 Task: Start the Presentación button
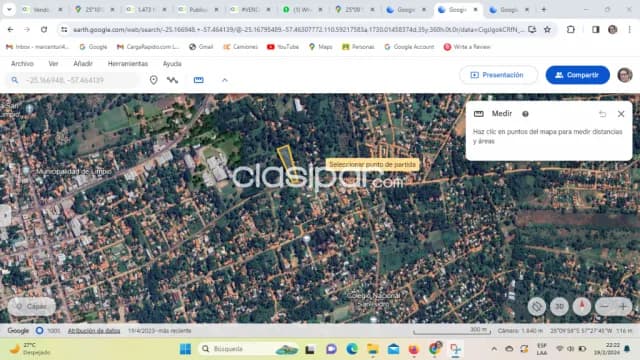click(x=498, y=75)
